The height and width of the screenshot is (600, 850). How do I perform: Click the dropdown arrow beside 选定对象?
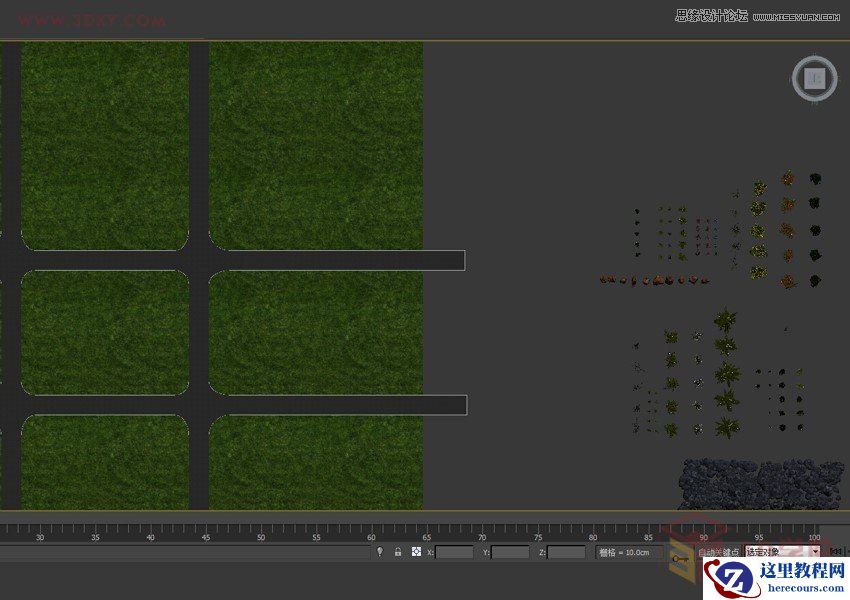point(817,550)
